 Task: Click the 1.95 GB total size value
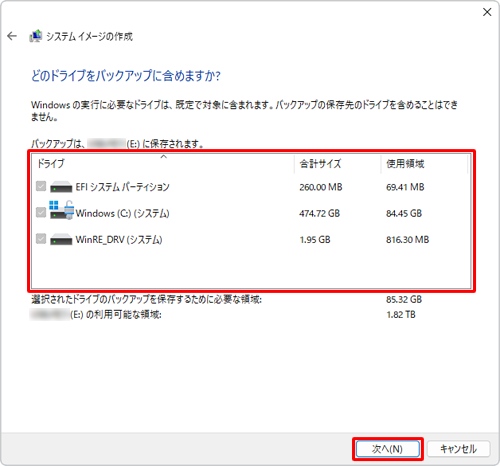coord(315,240)
